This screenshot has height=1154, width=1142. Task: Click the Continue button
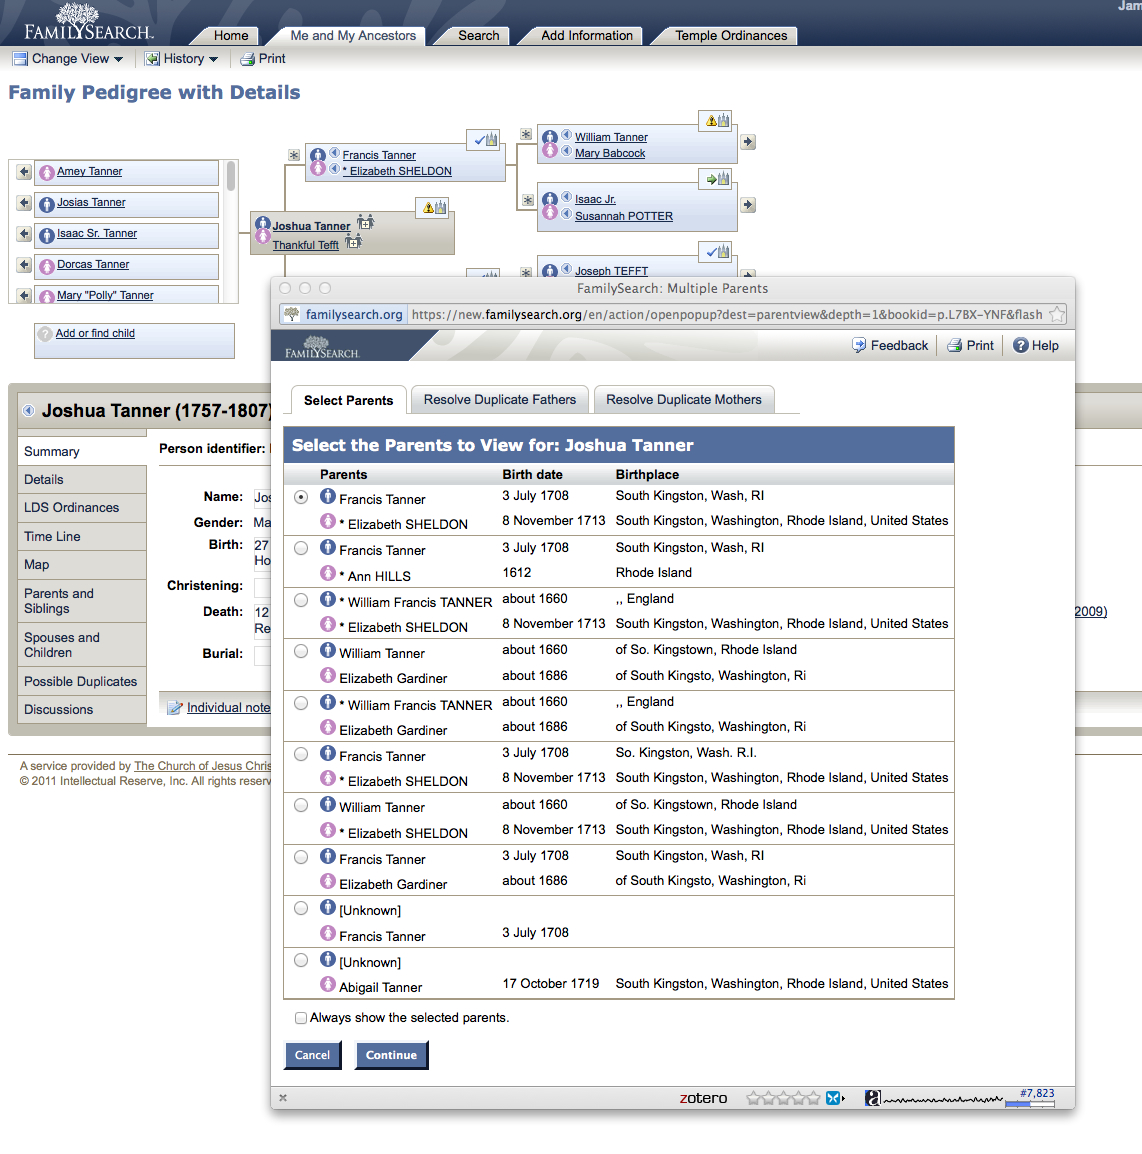point(391,1055)
